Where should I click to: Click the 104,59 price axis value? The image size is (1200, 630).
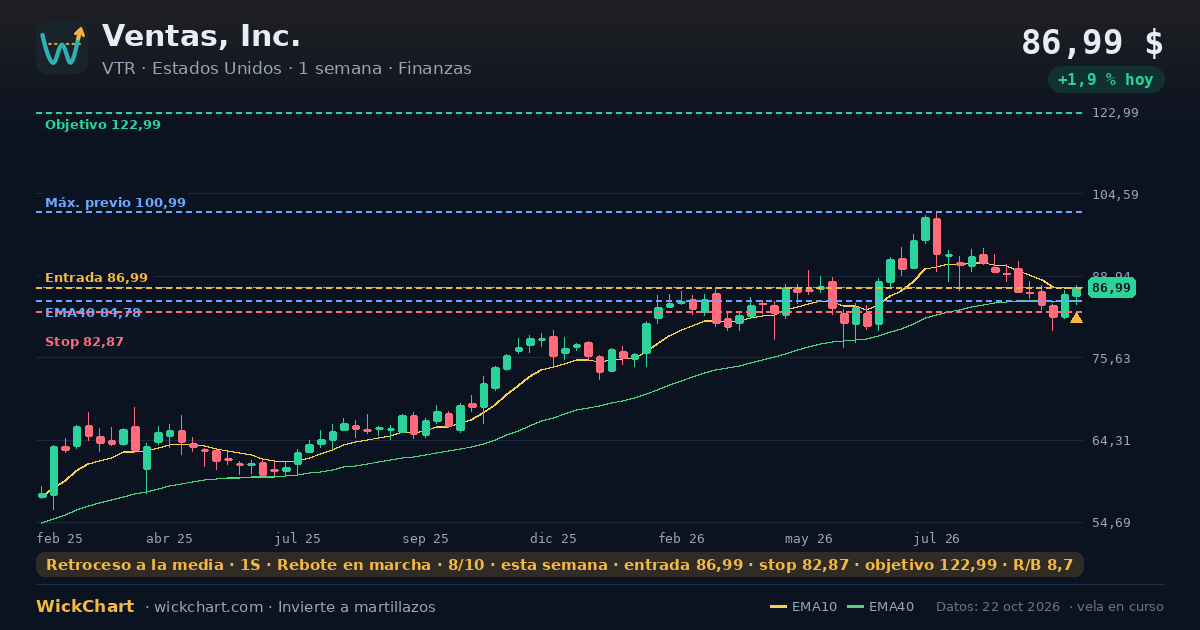1115,194
